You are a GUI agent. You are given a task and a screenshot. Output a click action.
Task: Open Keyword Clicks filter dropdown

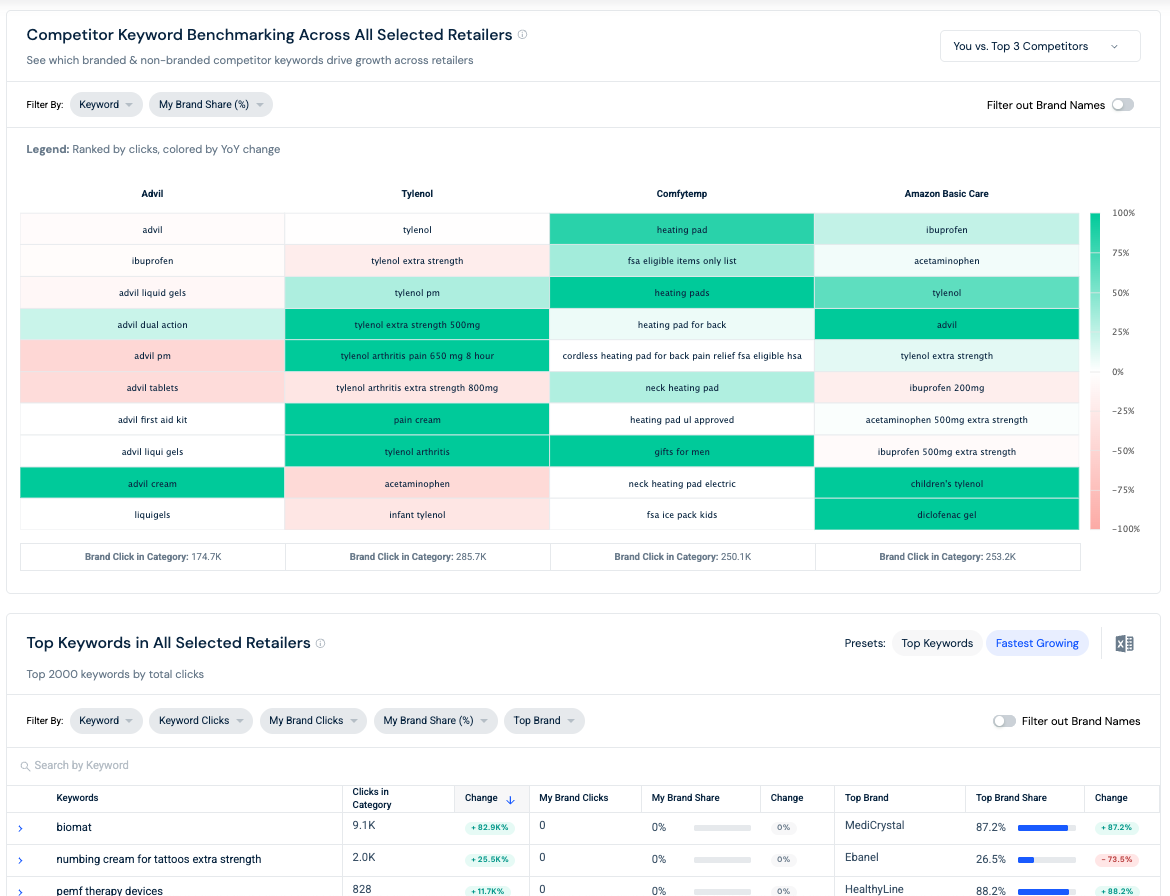[201, 721]
